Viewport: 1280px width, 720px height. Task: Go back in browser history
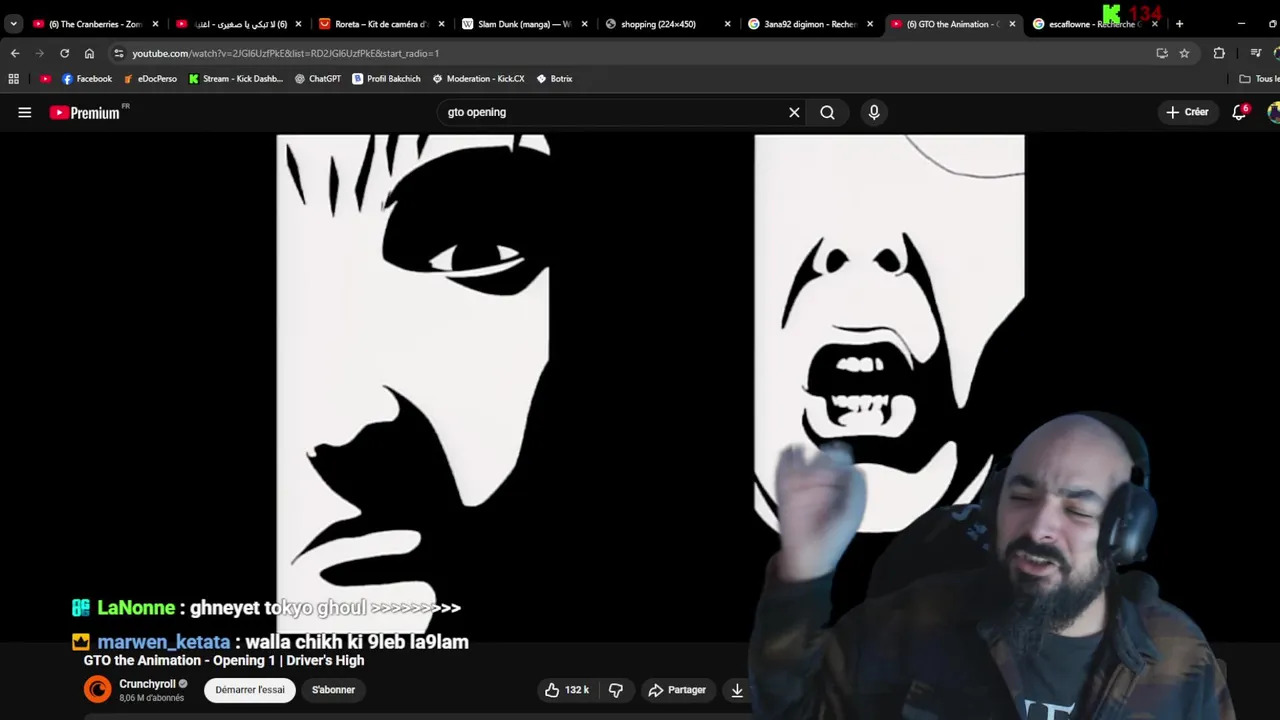tap(15, 53)
